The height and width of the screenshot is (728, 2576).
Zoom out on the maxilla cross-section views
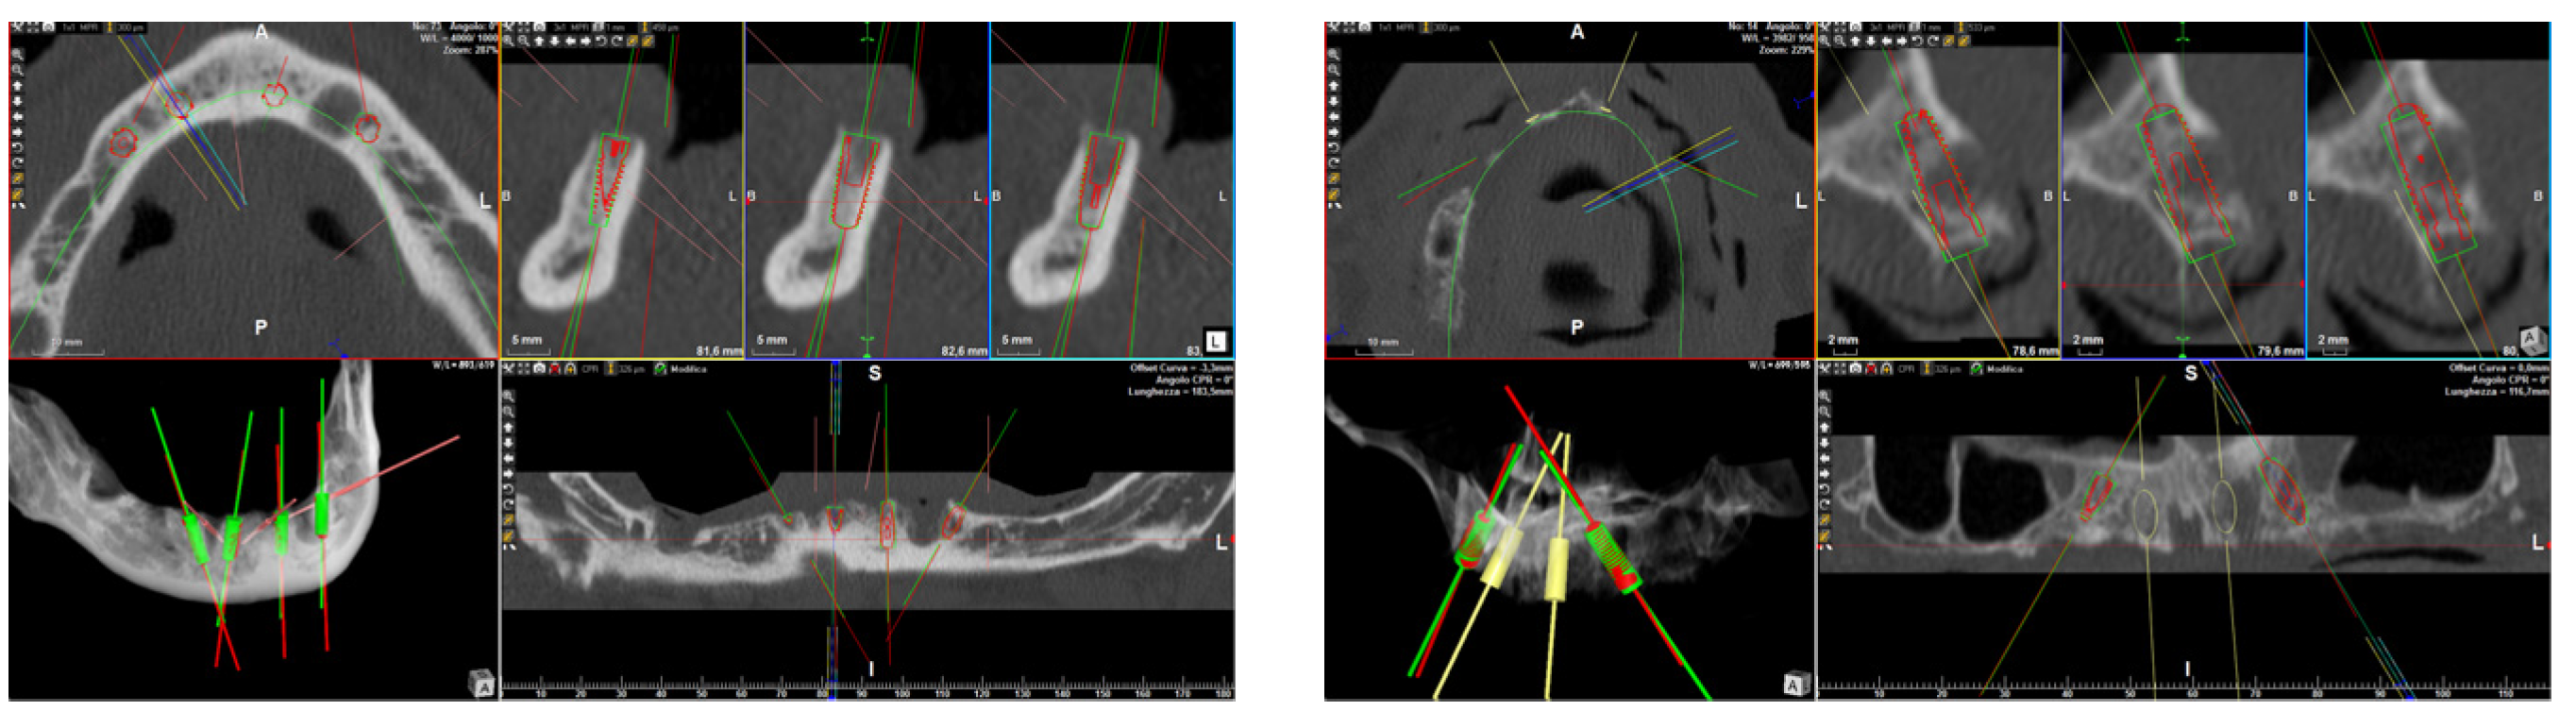coord(1840,41)
